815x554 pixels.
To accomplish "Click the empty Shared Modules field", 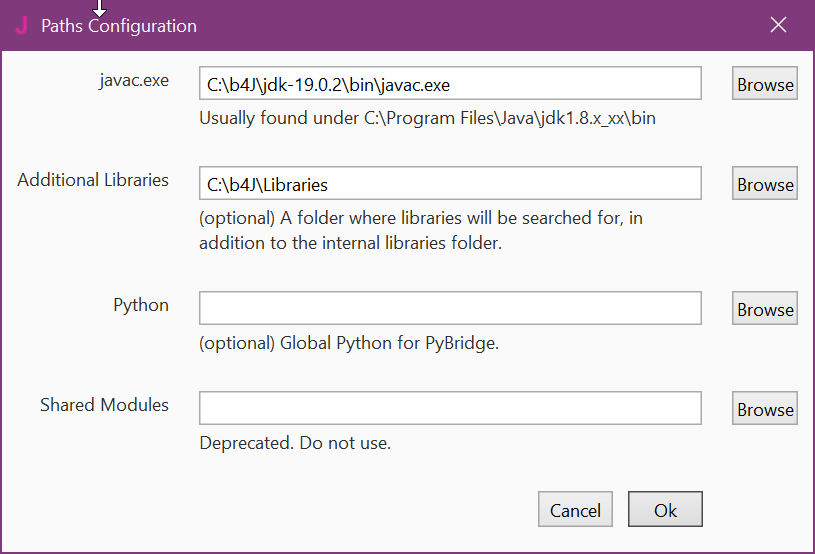I will click(450, 408).
